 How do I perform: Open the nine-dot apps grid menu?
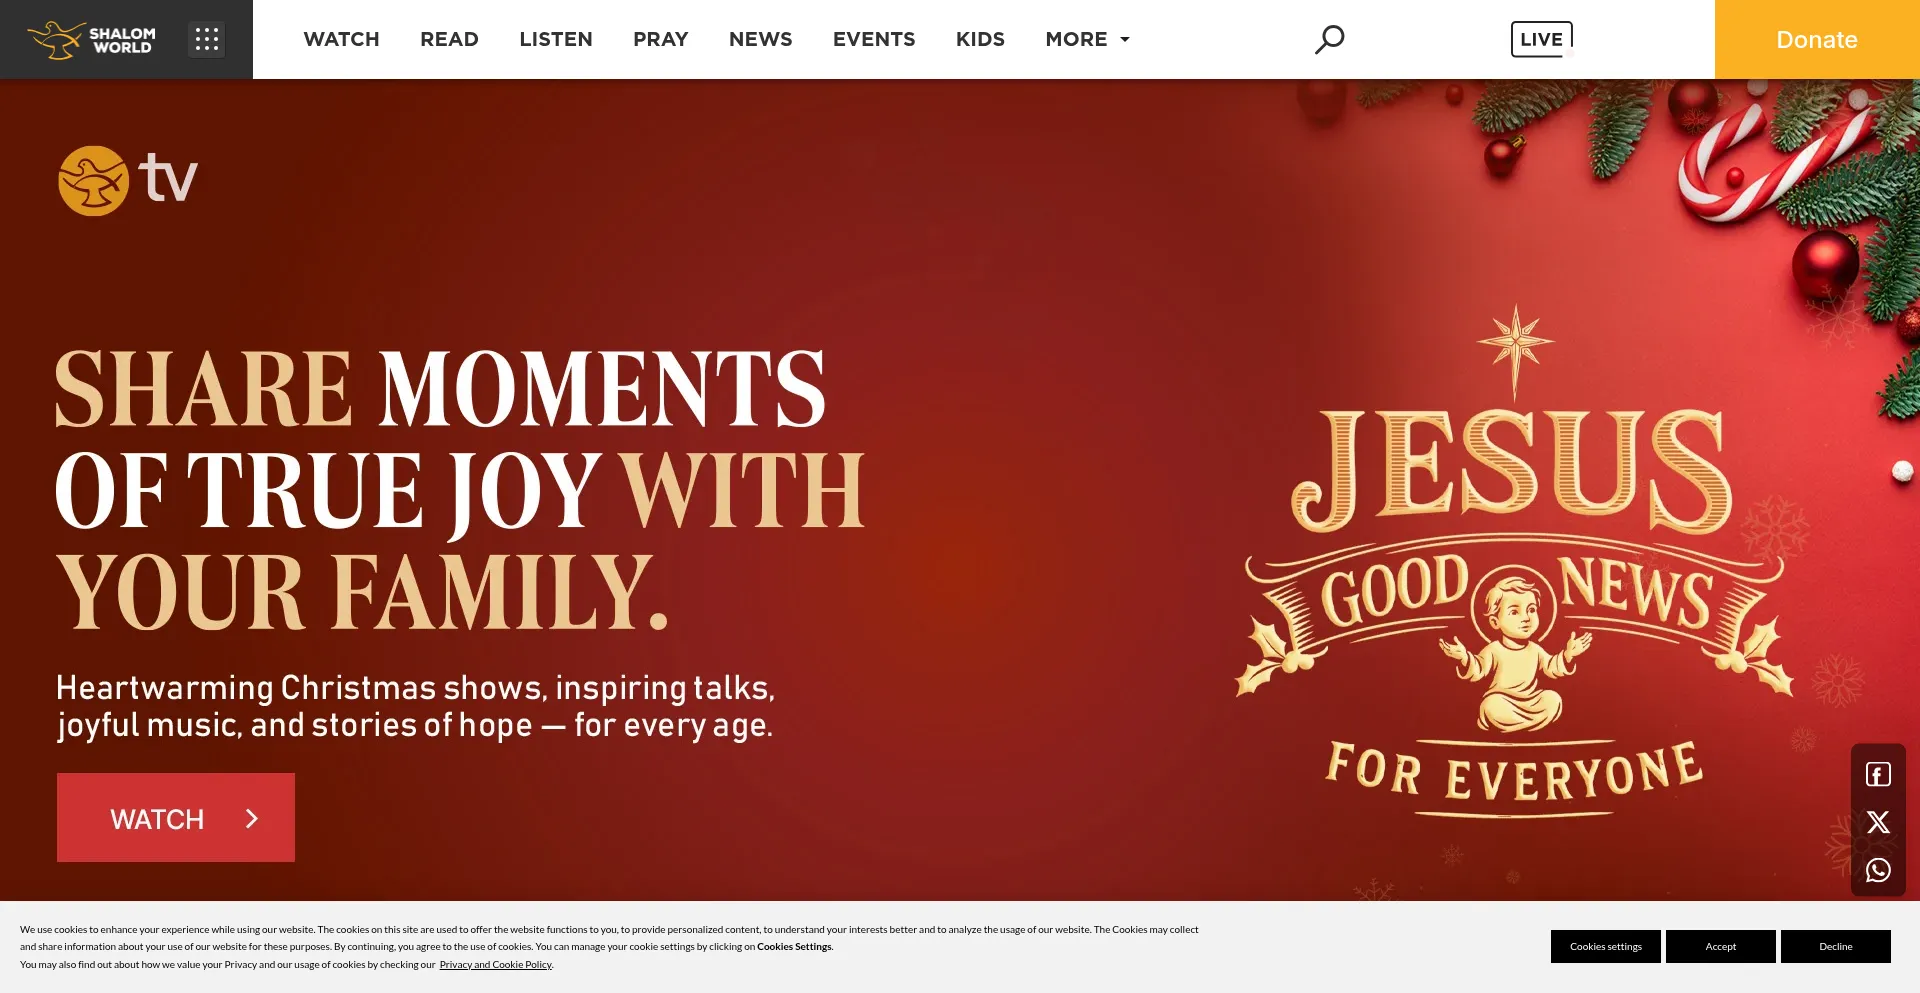207,39
